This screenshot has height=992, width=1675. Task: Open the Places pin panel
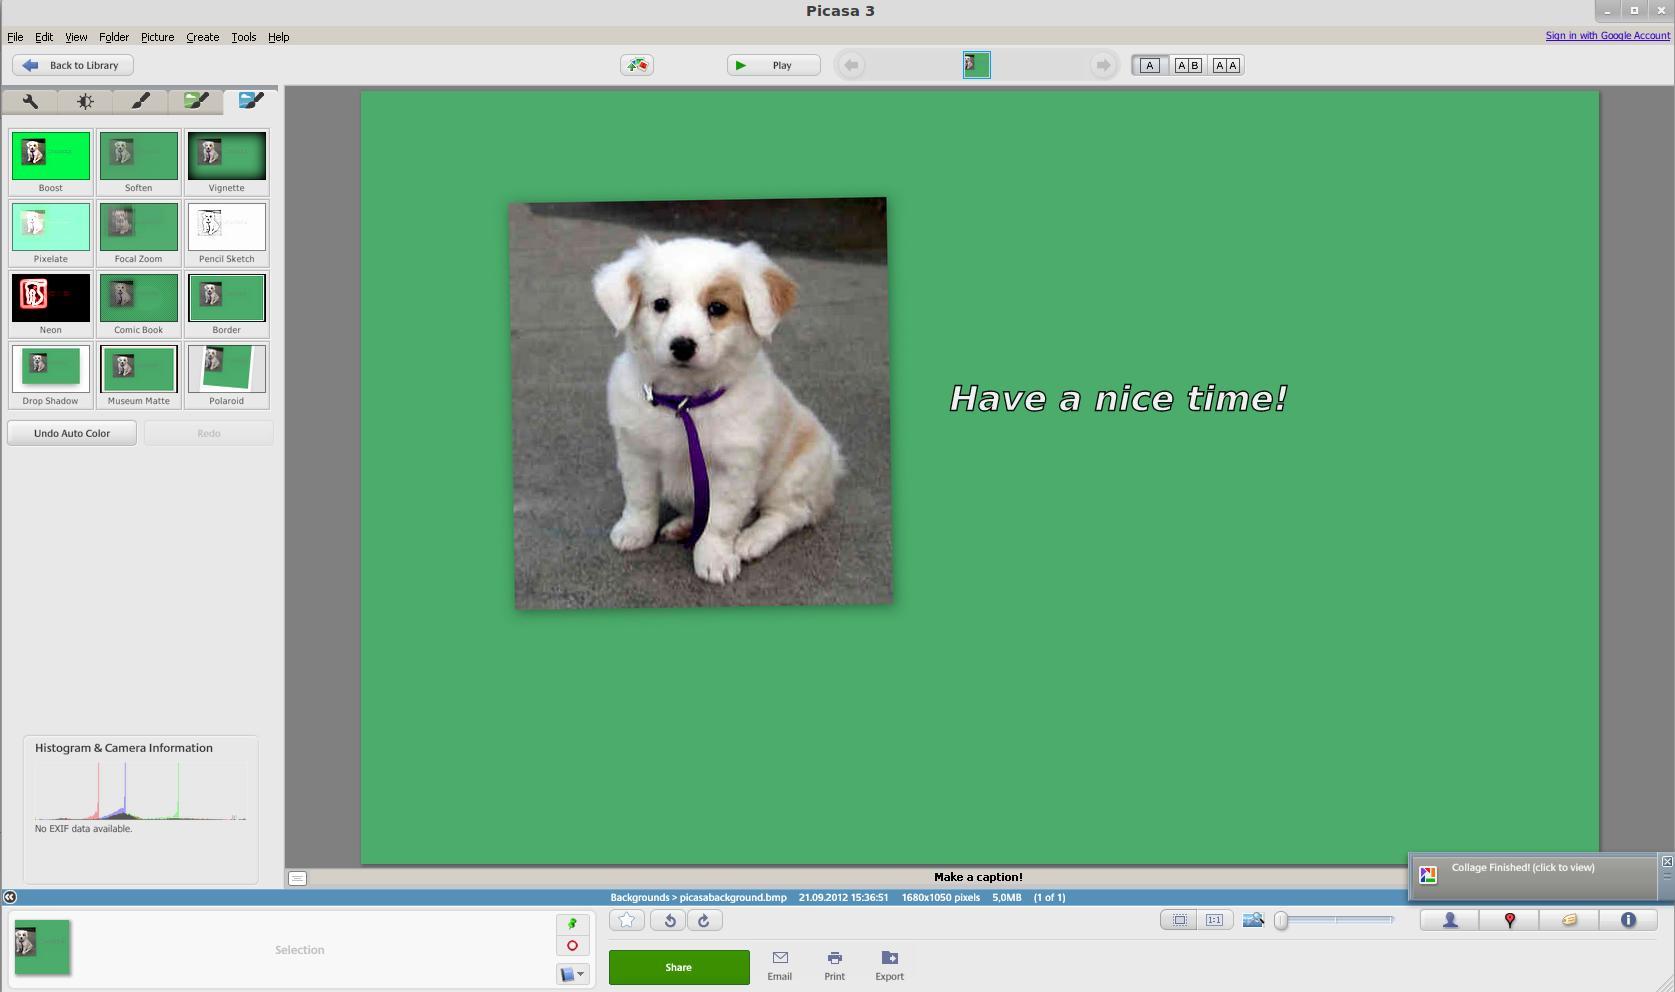(1509, 920)
